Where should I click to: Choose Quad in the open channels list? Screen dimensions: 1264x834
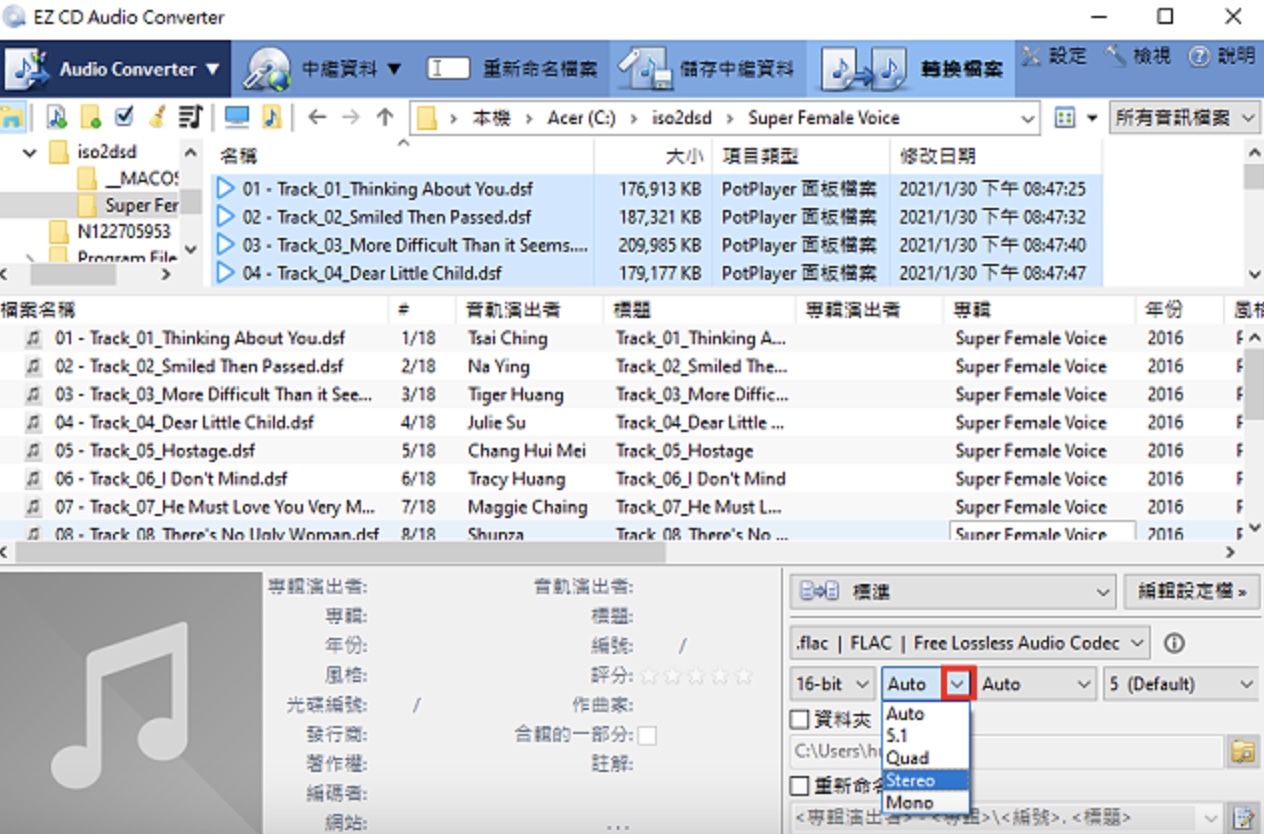(x=925, y=757)
